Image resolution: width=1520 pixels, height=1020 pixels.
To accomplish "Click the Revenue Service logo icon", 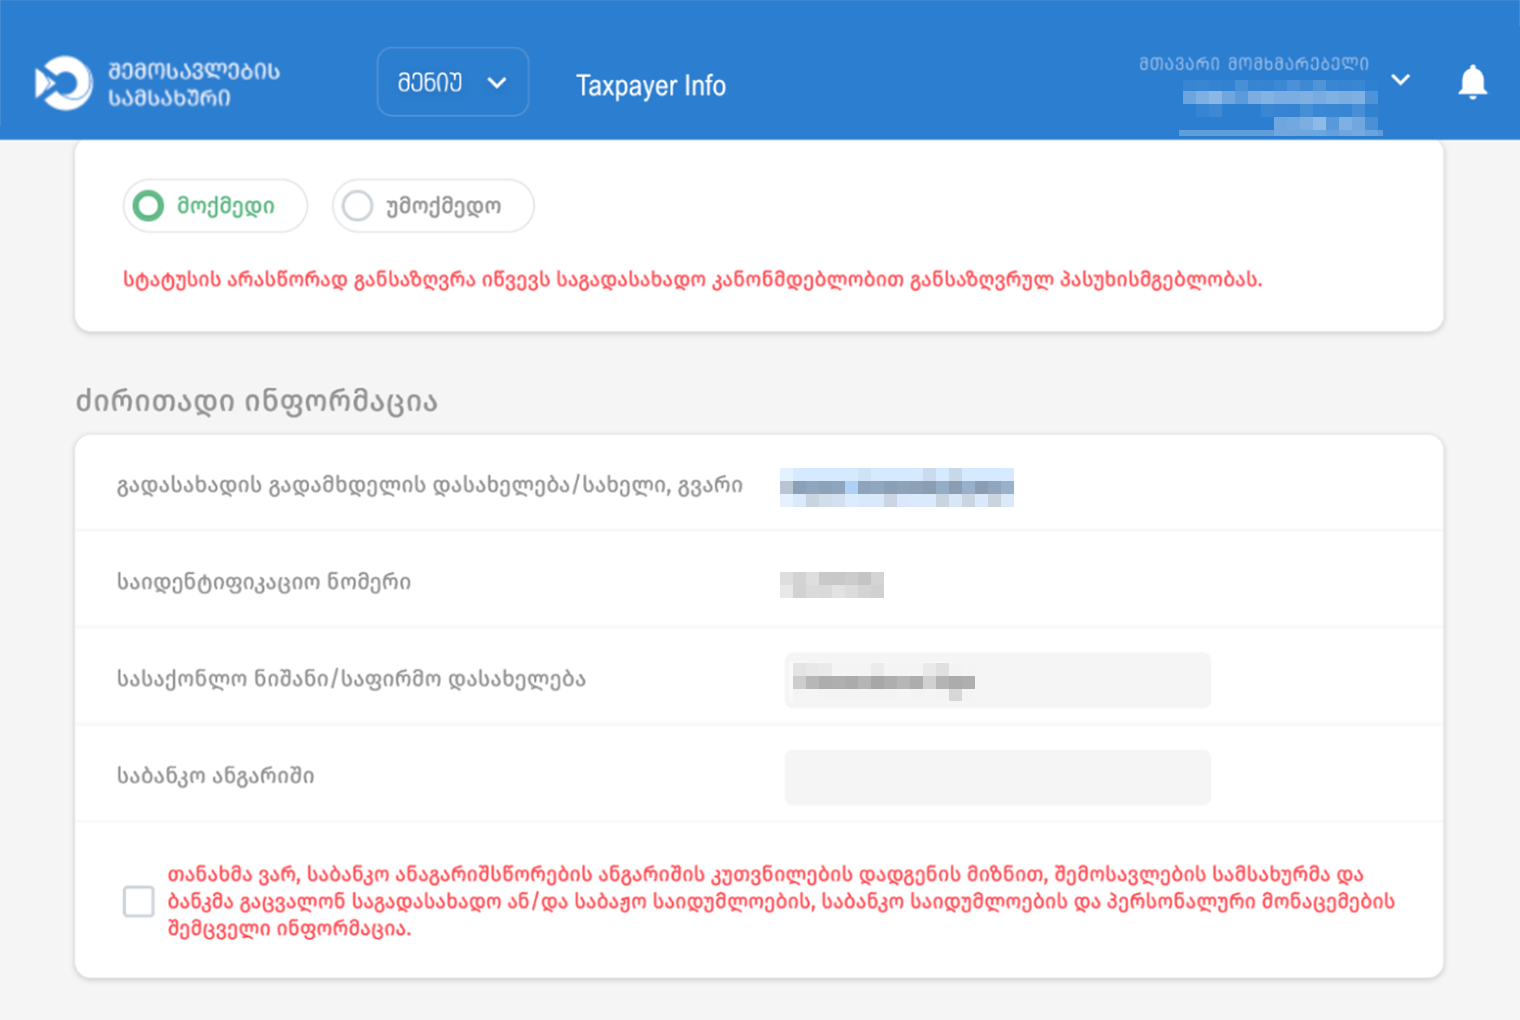I will click(x=63, y=83).
